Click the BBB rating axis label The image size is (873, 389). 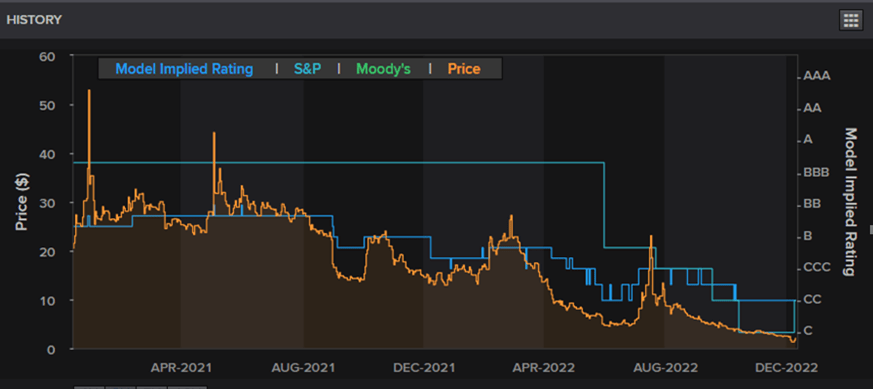click(817, 173)
